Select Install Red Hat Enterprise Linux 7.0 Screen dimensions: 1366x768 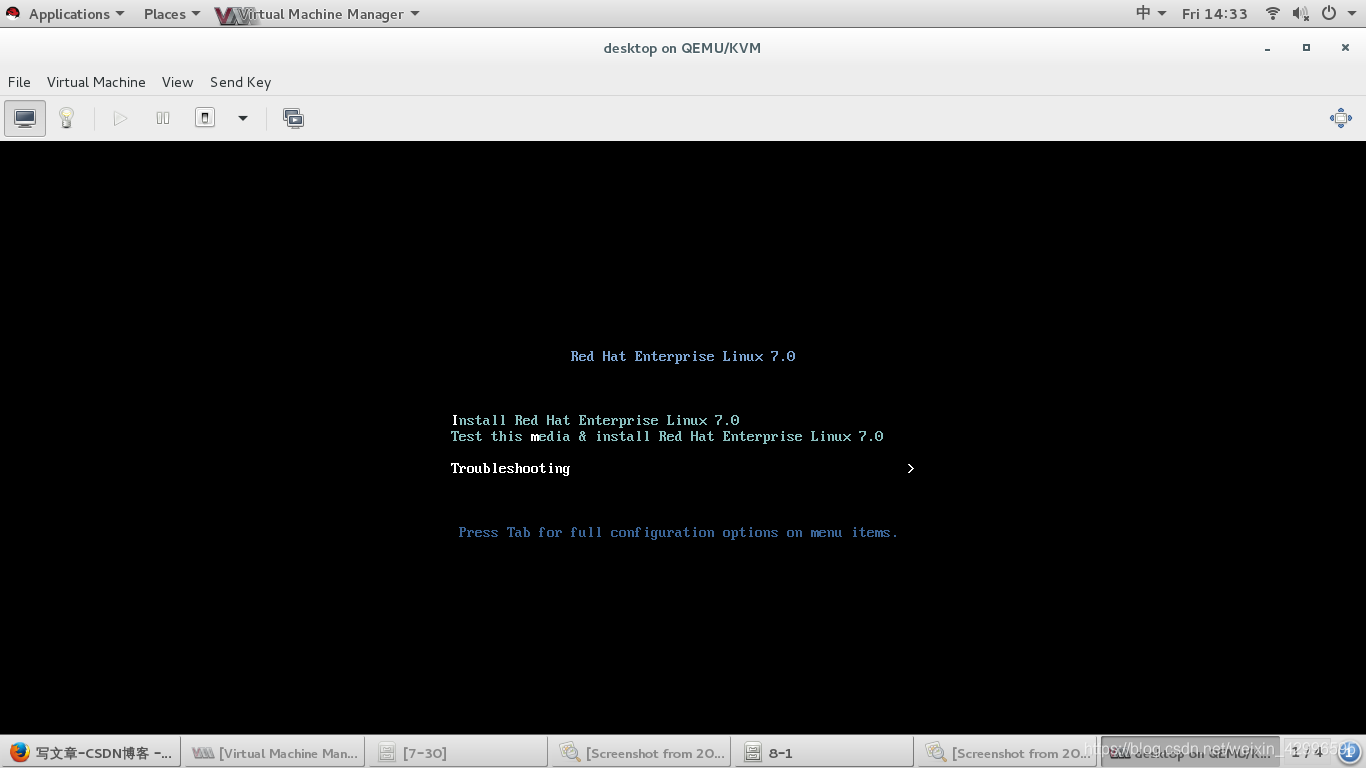tap(595, 420)
